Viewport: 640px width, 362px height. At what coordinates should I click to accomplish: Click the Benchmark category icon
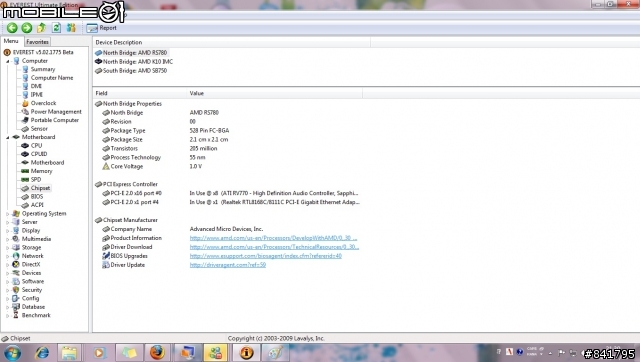click(16, 315)
